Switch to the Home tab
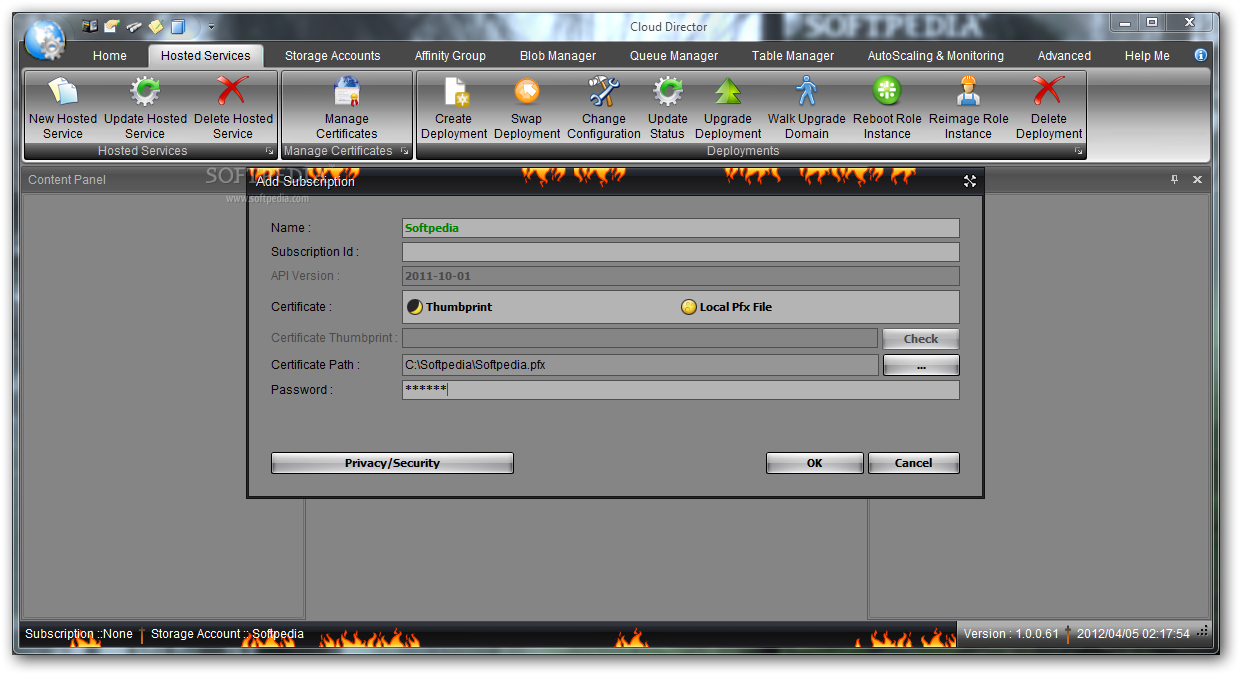The height and width of the screenshot is (675, 1240). click(110, 56)
